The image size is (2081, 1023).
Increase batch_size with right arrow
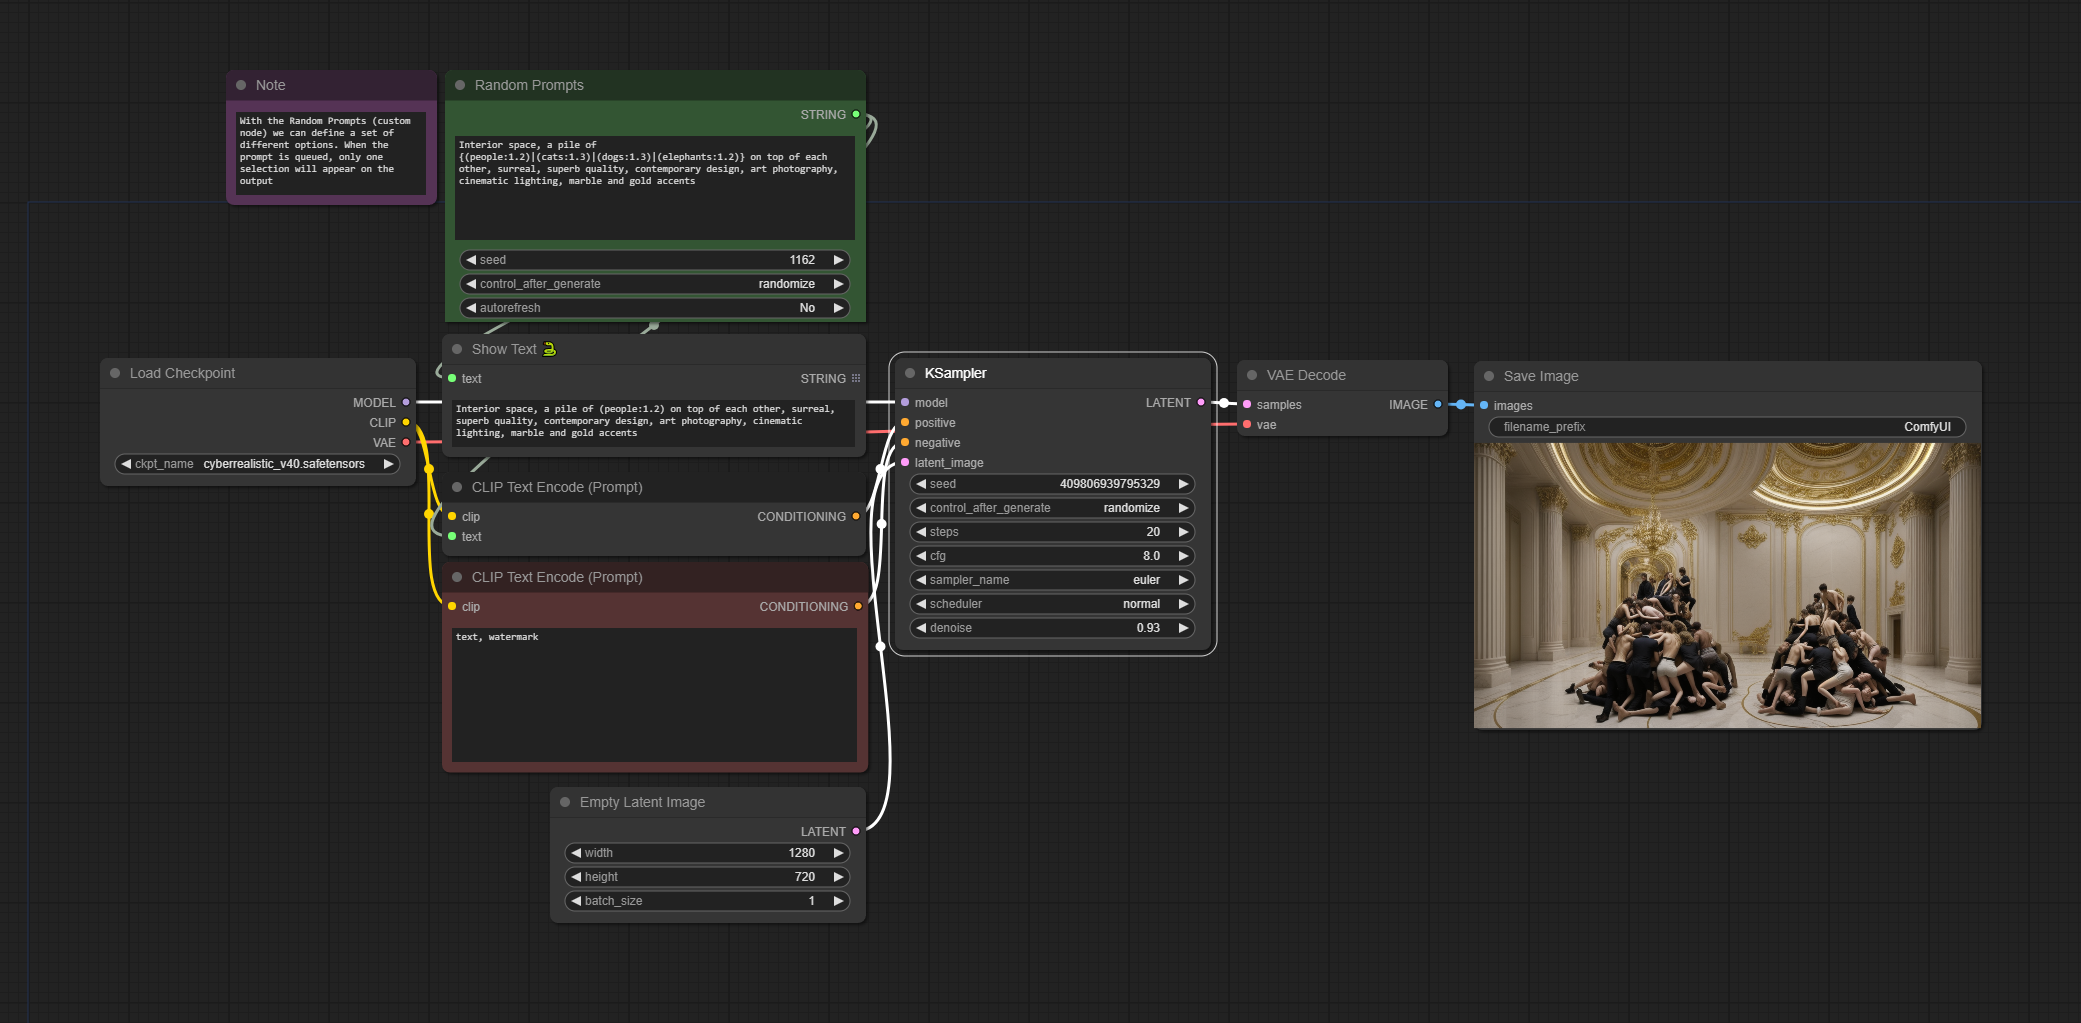(x=839, y=901)
